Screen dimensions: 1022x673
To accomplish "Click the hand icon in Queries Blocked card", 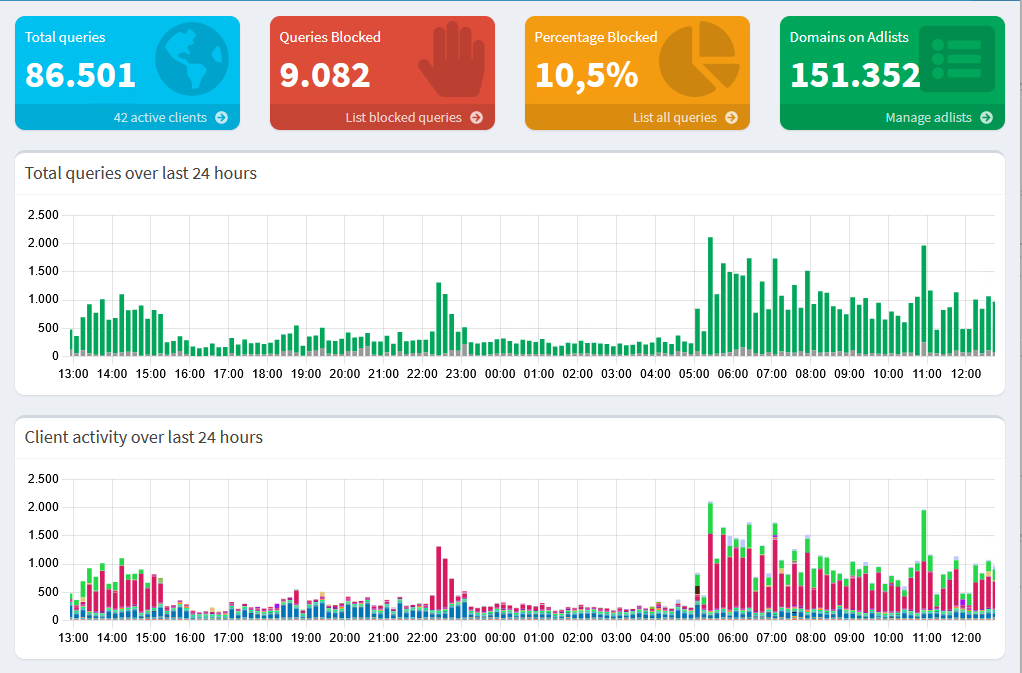I will pos(452,59).
